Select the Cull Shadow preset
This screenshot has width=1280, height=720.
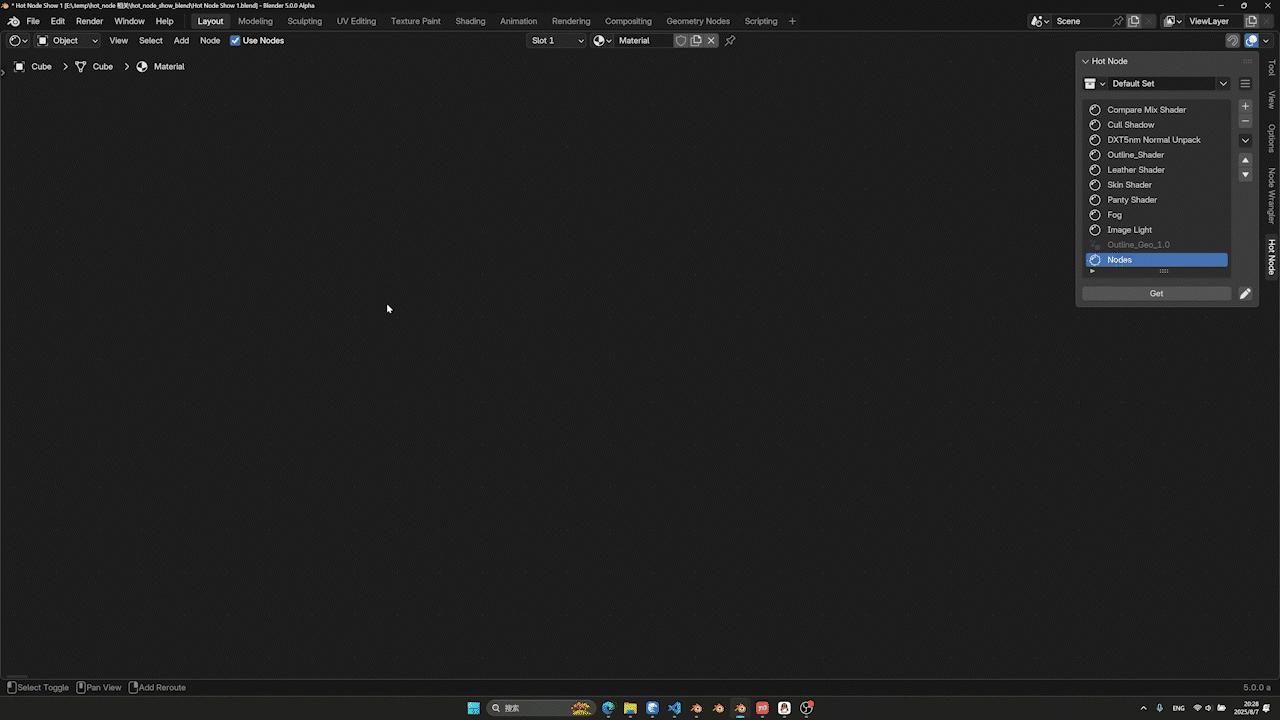point(1157,125)
